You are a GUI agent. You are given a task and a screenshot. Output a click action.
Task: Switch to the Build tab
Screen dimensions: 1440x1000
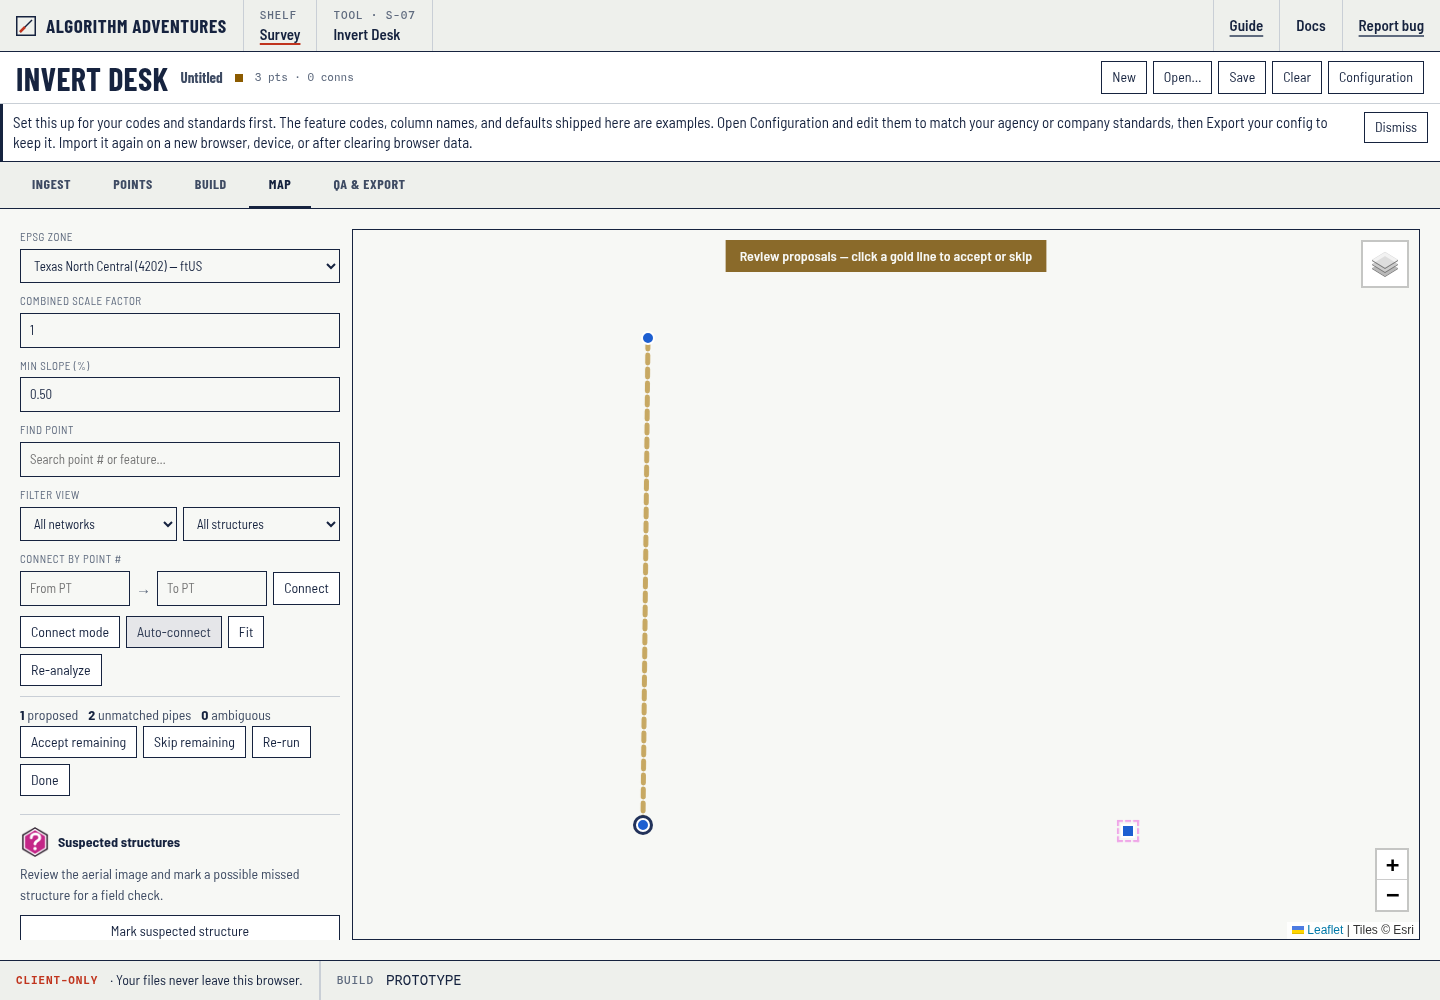(210, 185)
